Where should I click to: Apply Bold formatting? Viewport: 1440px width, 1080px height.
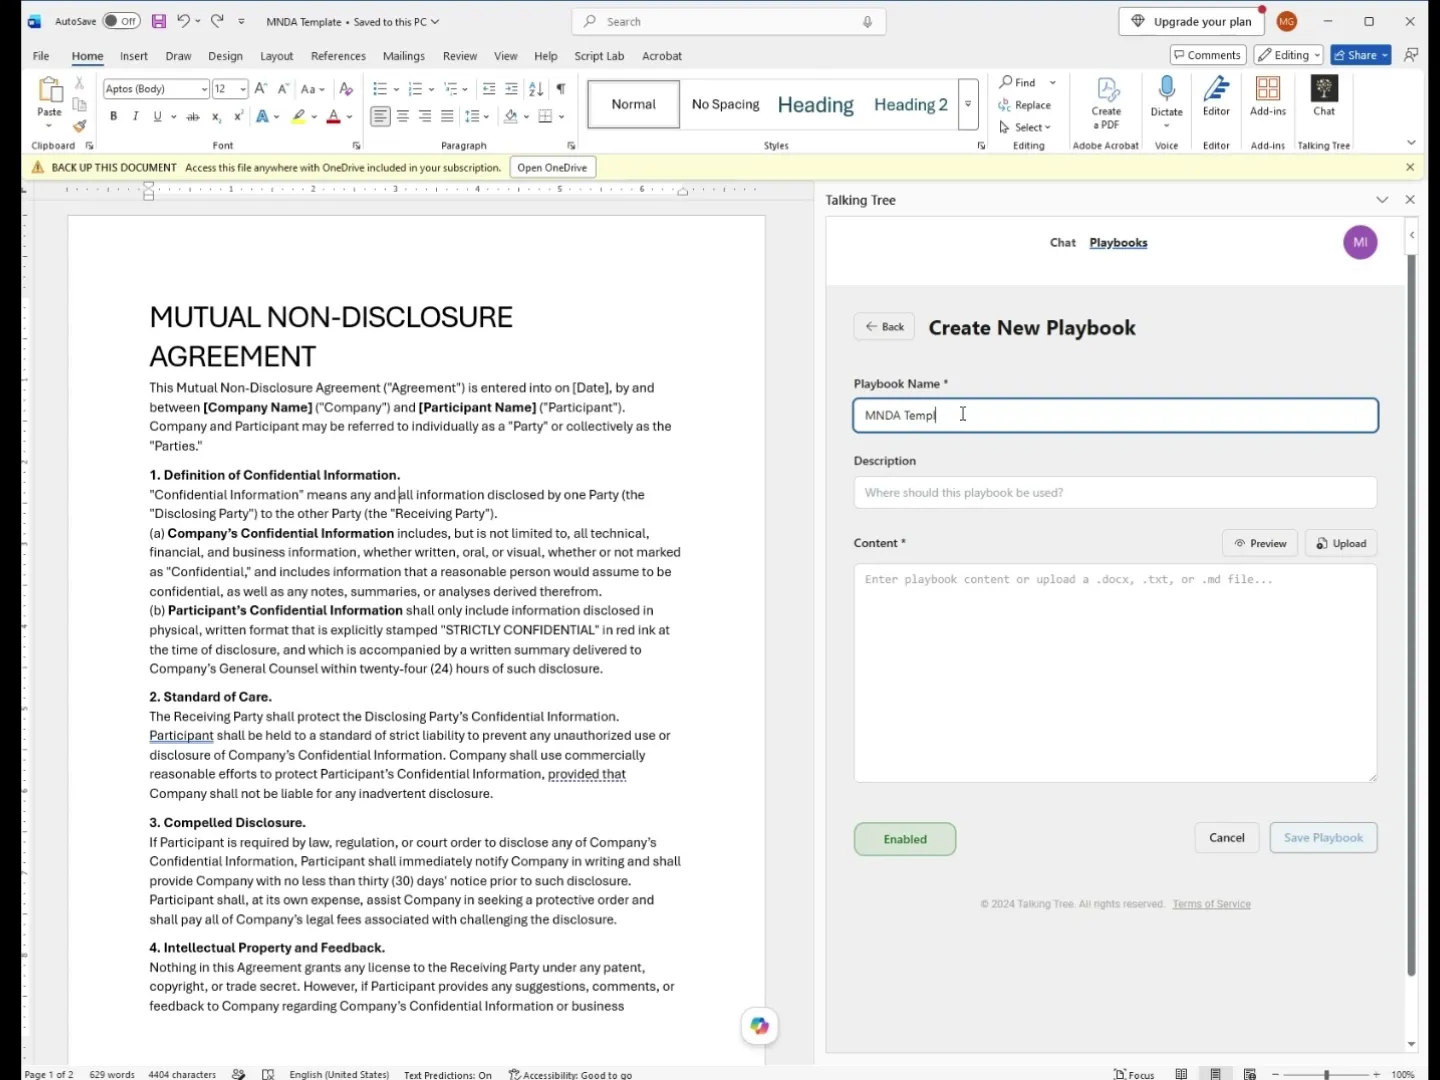(x=114, y=117)
